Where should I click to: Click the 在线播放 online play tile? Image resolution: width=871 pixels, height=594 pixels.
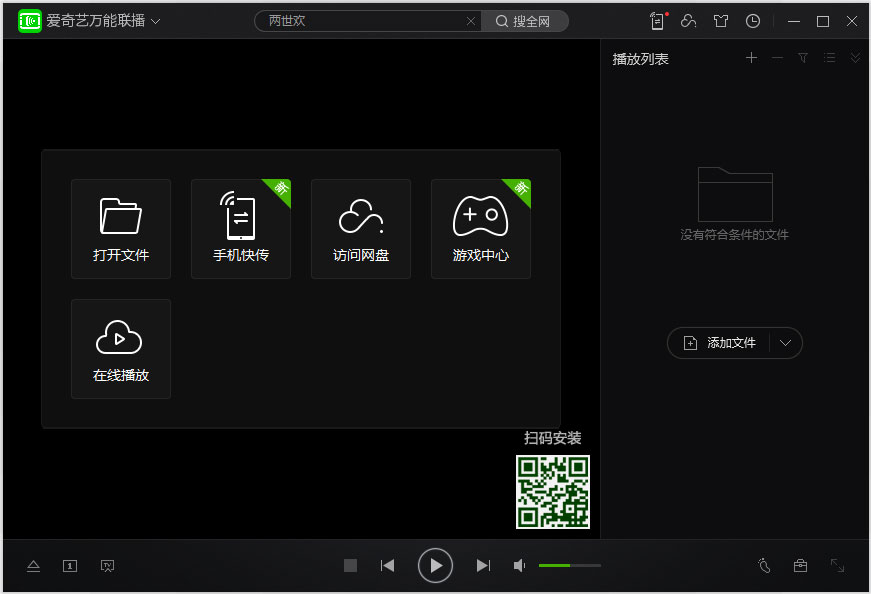[121, 349]
